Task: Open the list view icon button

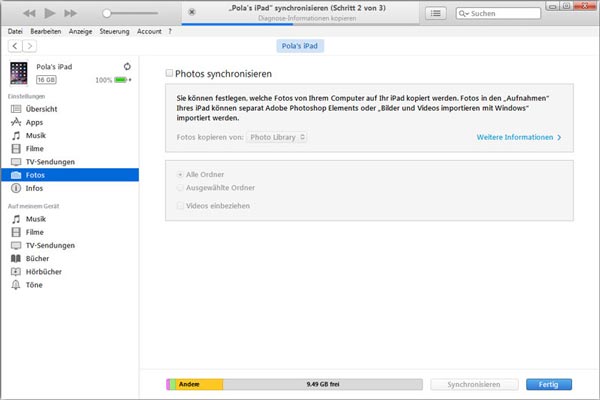Action: (x=435, y=13)
